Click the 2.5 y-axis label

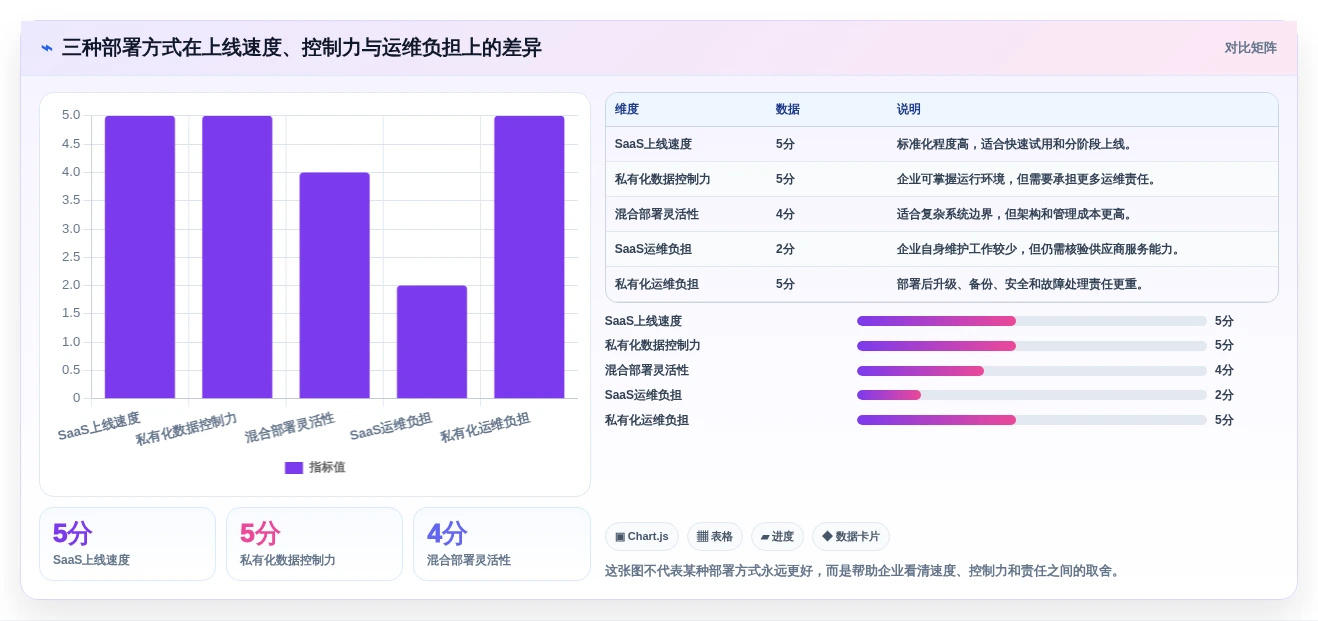point(71,257)
